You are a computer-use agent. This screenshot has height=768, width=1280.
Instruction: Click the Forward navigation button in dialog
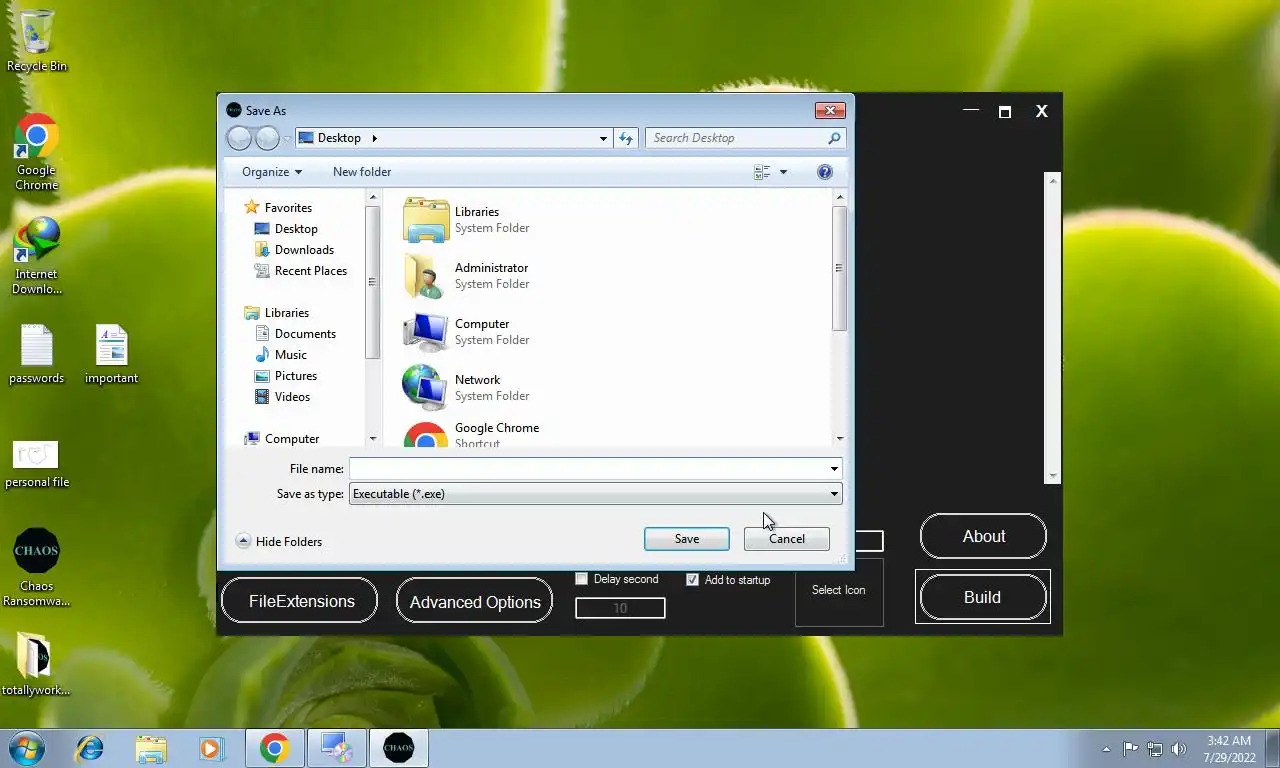(267, 138)
